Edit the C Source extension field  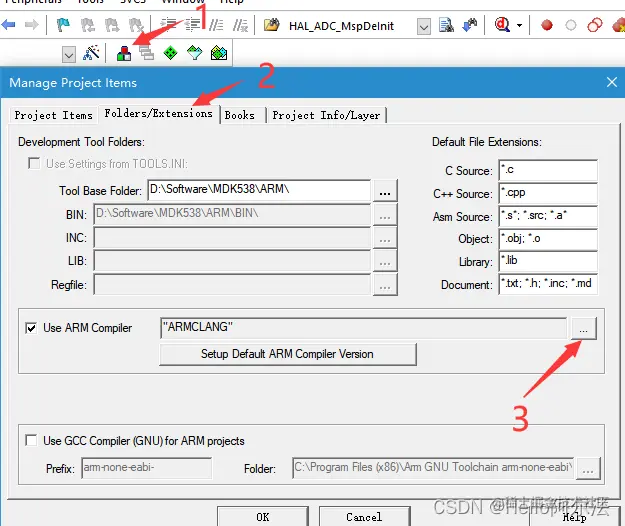point(548,170)
